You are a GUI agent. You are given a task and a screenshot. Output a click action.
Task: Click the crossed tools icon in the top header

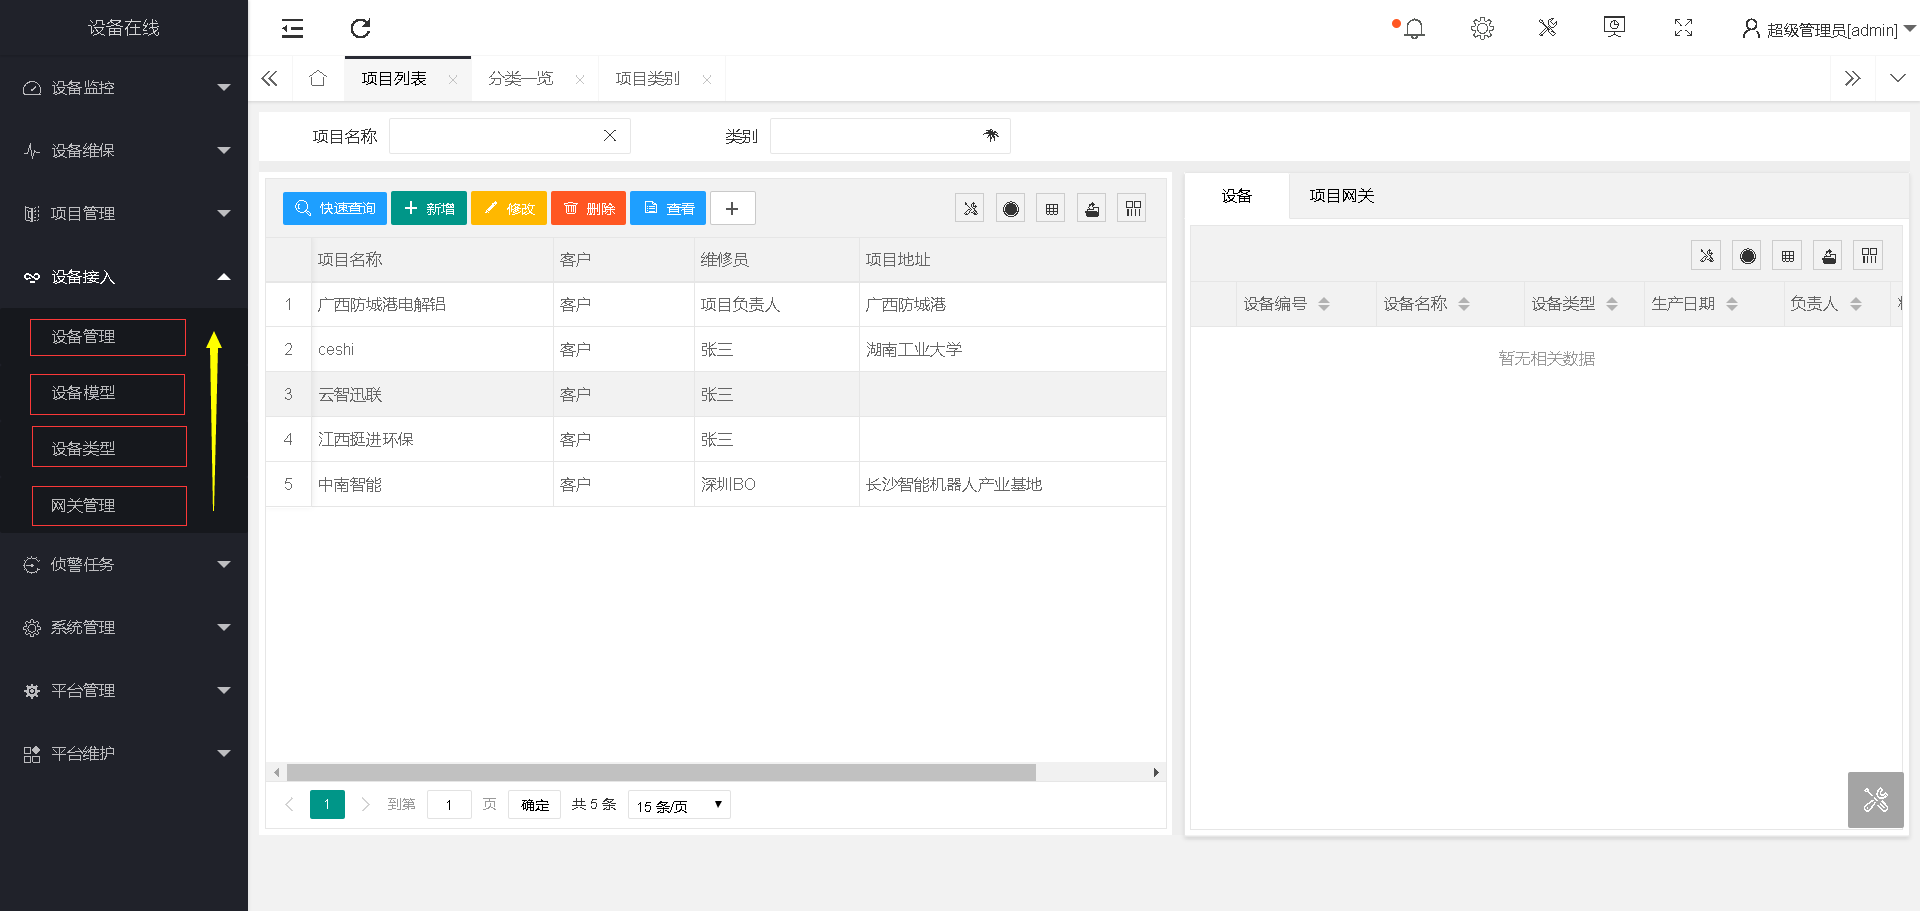[x=1548, y=28]
